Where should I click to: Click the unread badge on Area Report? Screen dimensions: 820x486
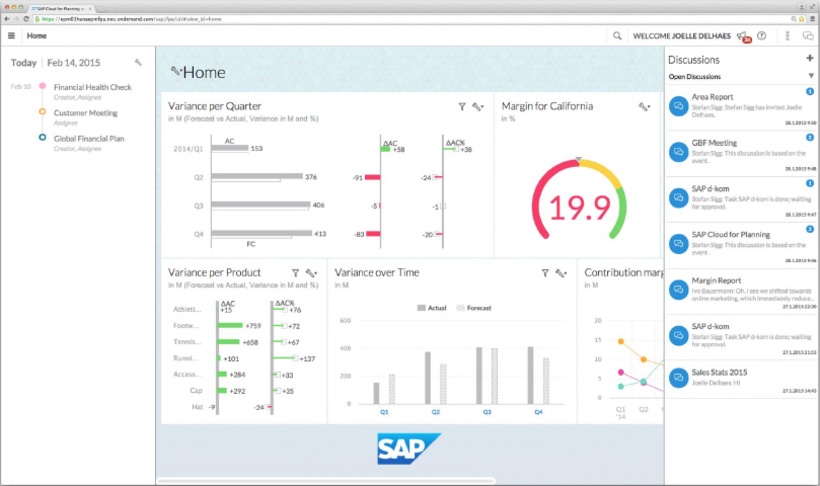coord(810,92)
